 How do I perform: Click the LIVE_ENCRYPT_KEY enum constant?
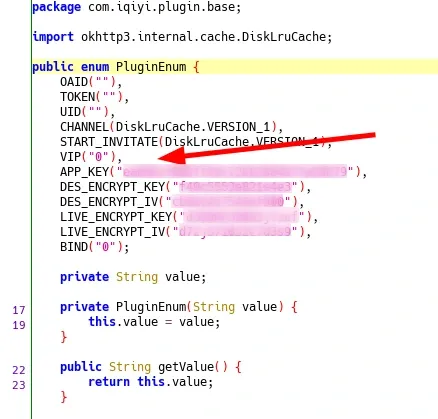[x=189, y=217]
